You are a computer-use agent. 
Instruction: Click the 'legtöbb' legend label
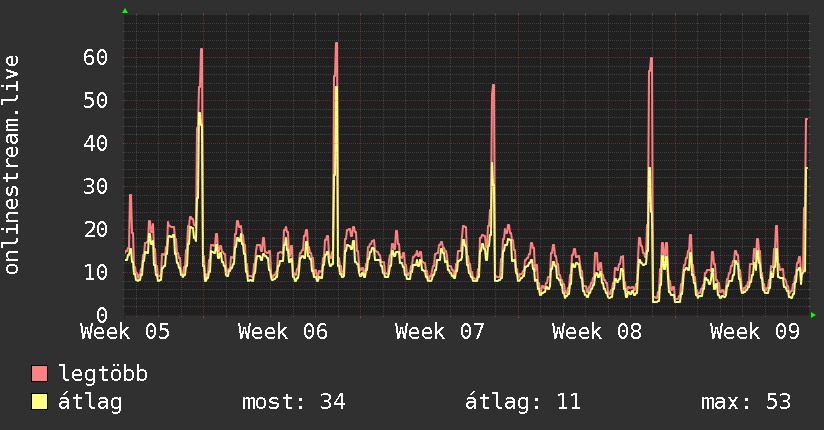pyautogui.click(x=103, y=374)
